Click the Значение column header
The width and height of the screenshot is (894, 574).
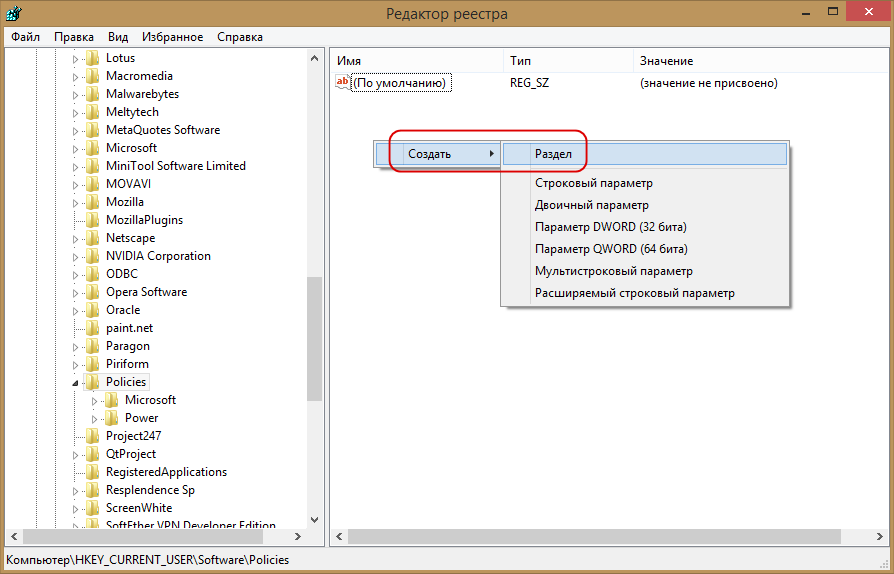pyautogui.click(x=761, y=61)
